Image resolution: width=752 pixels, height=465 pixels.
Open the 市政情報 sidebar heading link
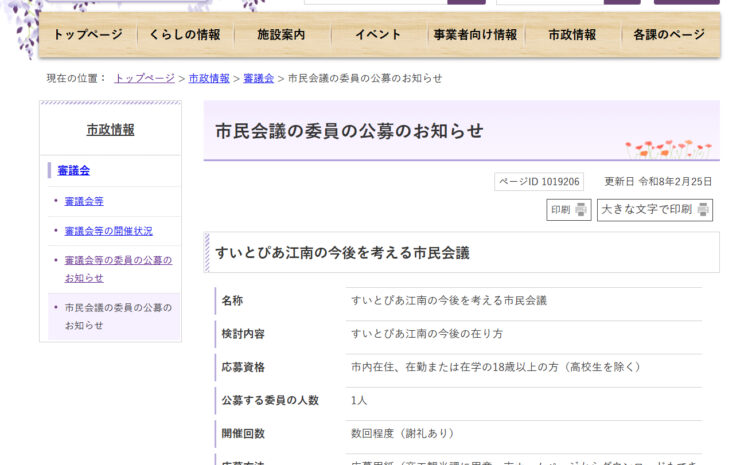[x=110, y=129]
